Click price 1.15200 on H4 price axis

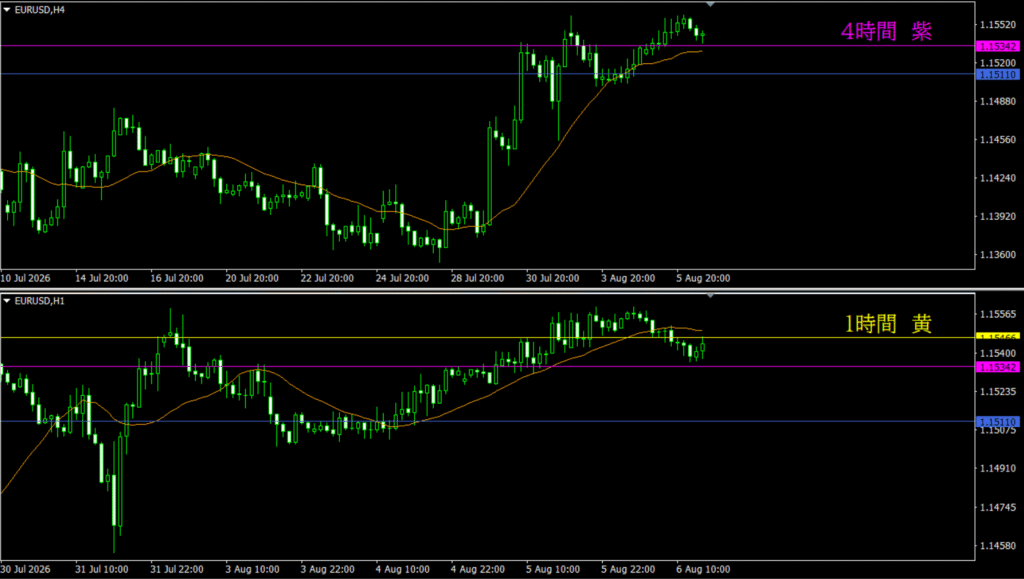997,63
